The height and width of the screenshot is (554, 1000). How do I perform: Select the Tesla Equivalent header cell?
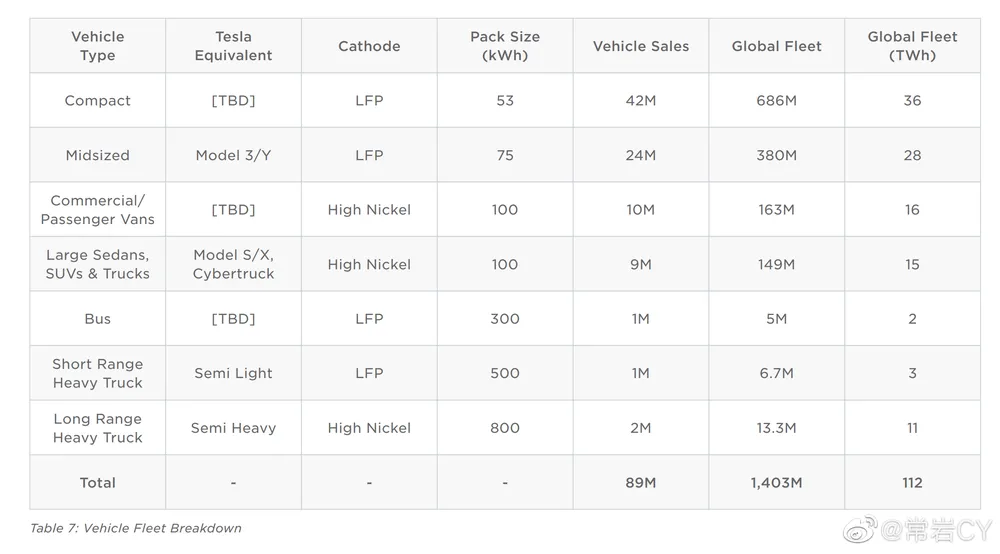pyautogui.click(x=233, y=46)
